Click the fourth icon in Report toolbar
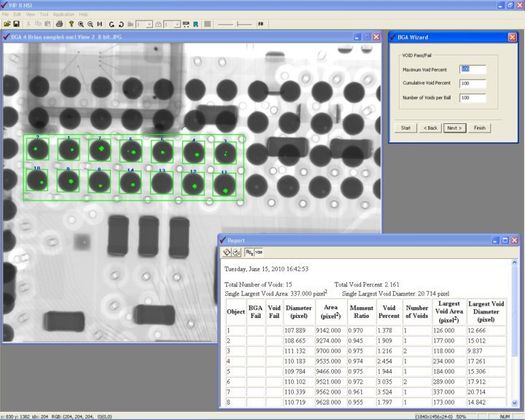Image resolution: width=525 pixels, height=420 pixels. (x=258, y=252)
